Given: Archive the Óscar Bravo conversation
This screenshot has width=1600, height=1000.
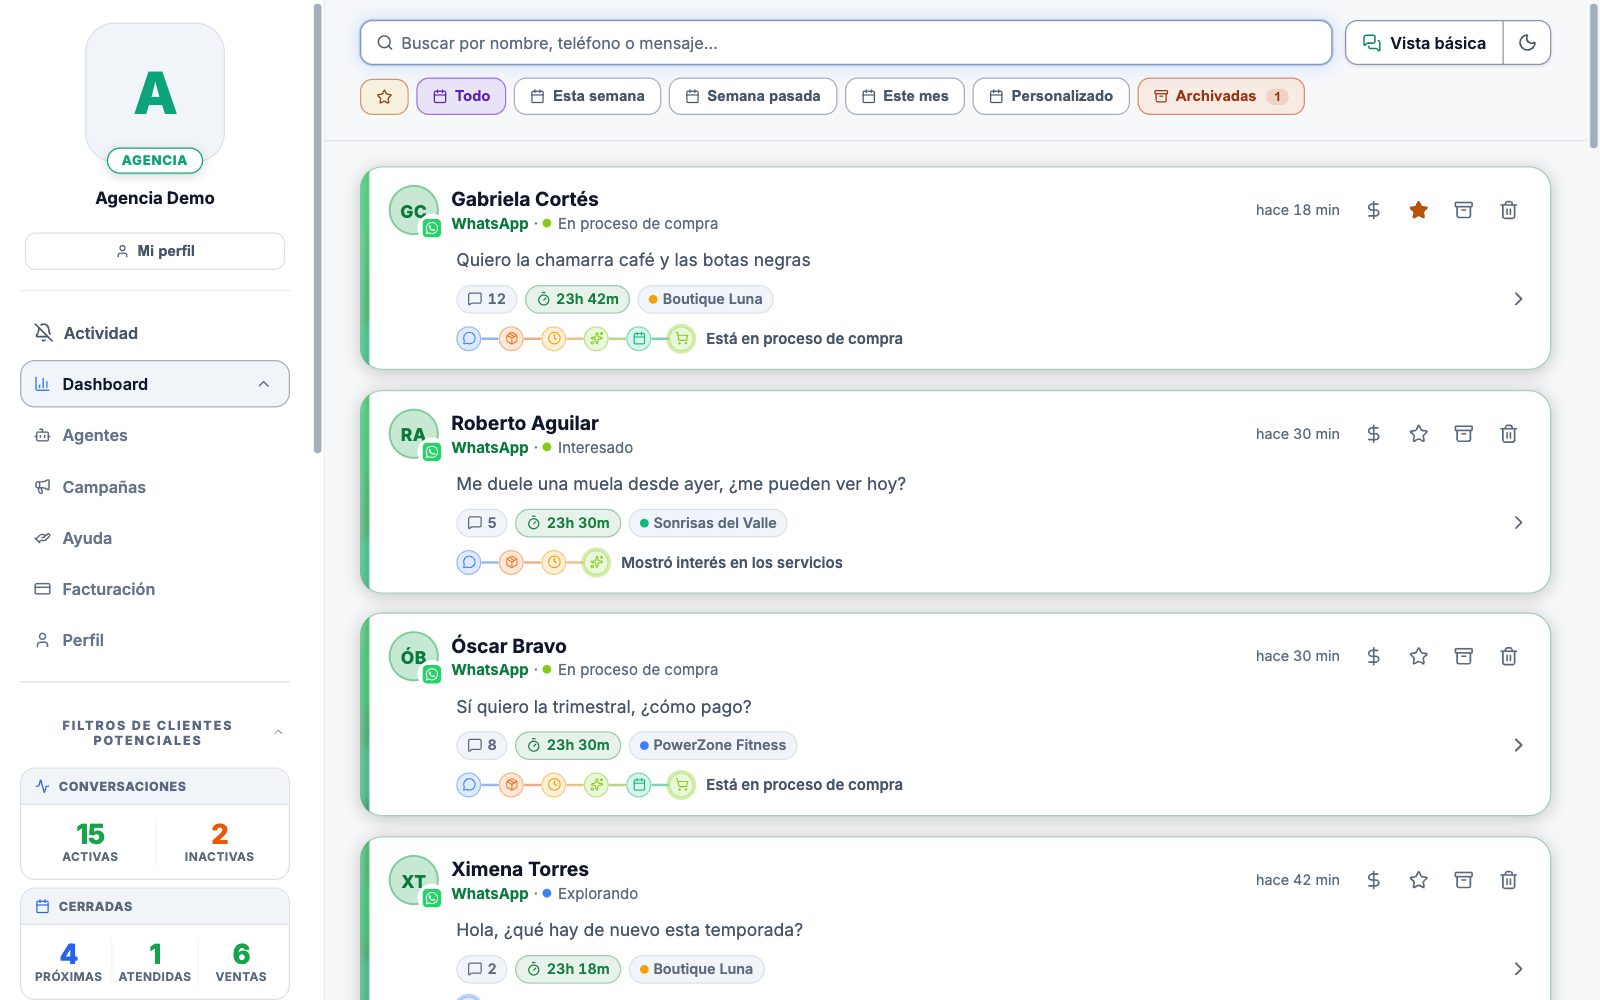Looking at the screenshot, I should pyautogui.click(x=1463, y=656).
